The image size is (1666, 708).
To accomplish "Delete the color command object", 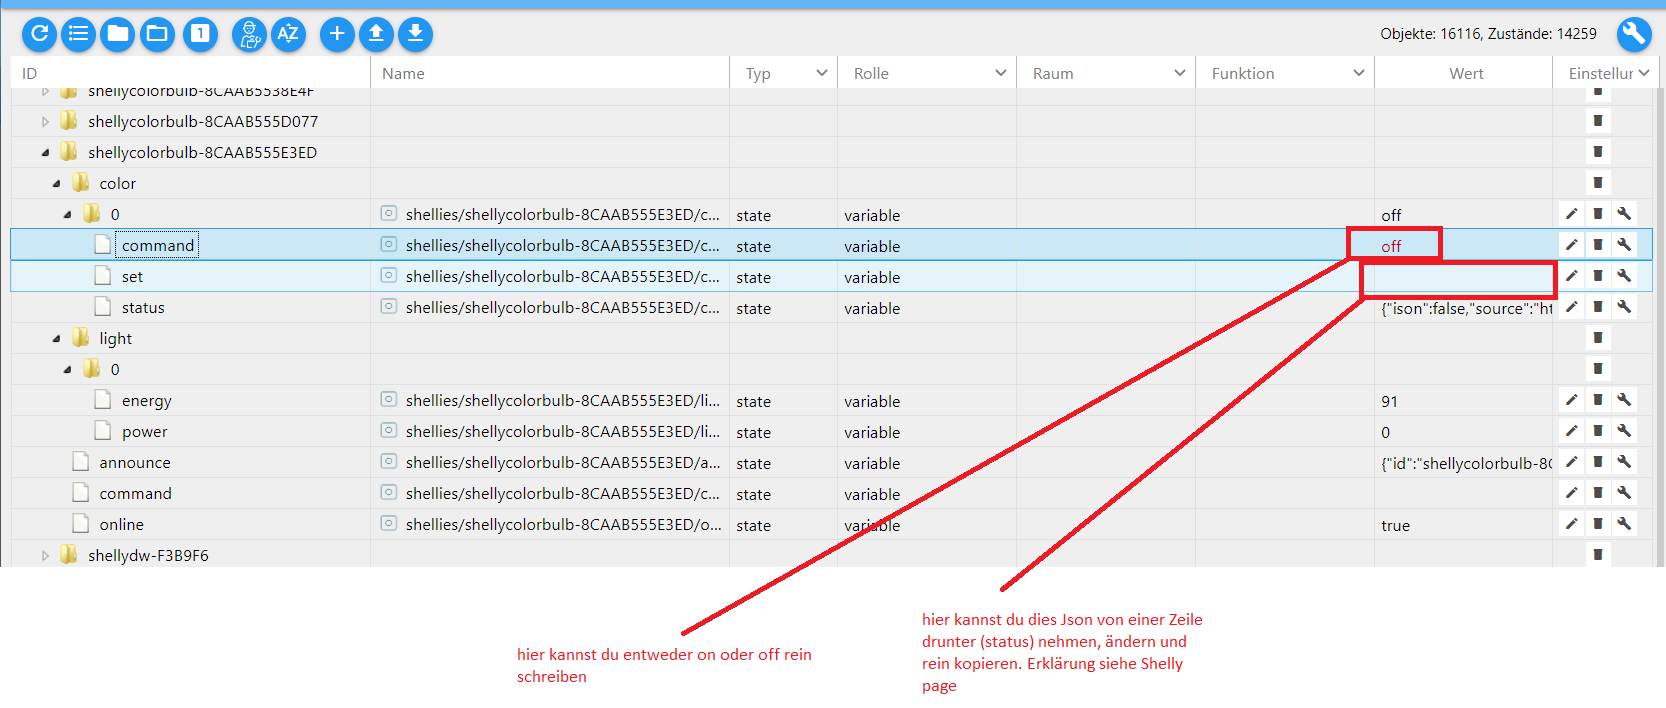I will pyautogui.click(x=1598, y=245).
